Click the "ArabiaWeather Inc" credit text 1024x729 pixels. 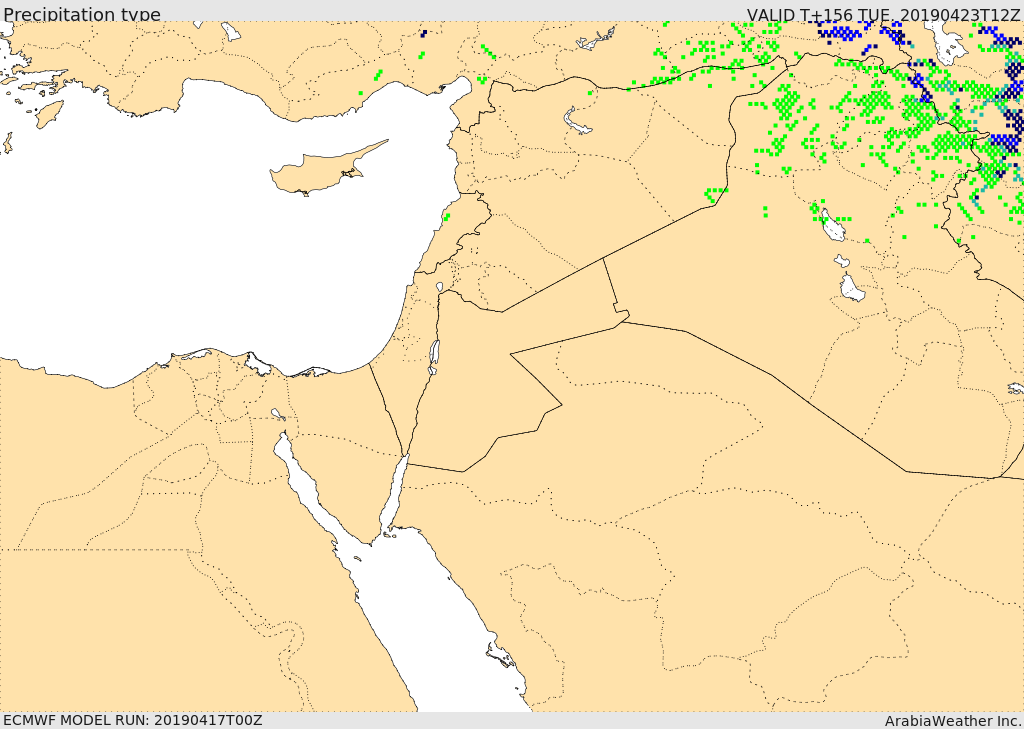(953, 721)
